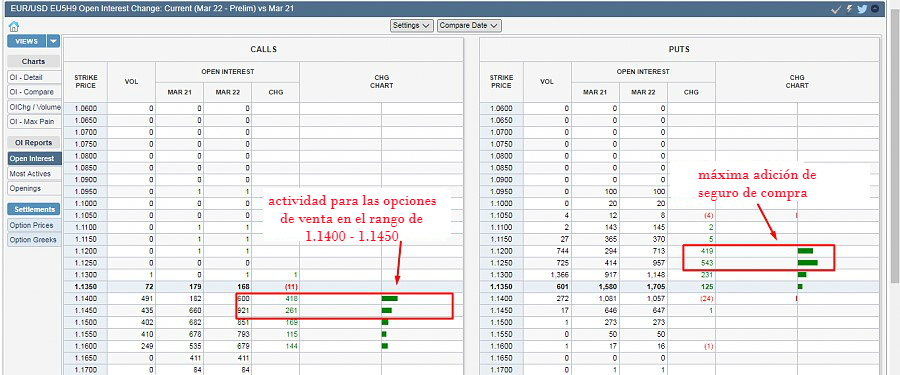Collapse the panel with round arrow icon
900x375 pixels.
point(875,9)
